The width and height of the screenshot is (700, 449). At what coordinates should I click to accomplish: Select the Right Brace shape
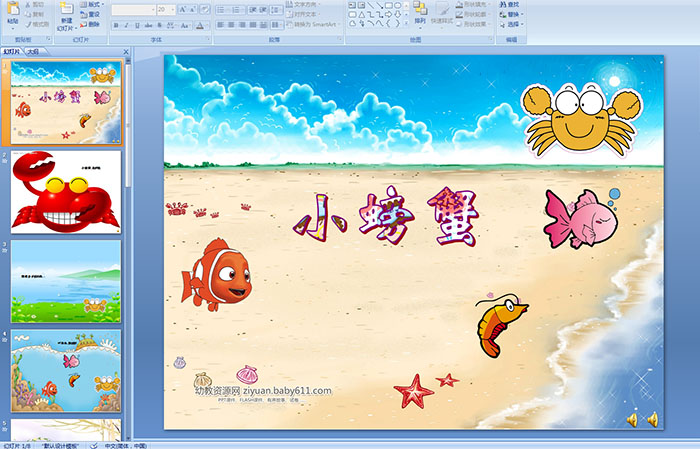click(x=397, y=23)
